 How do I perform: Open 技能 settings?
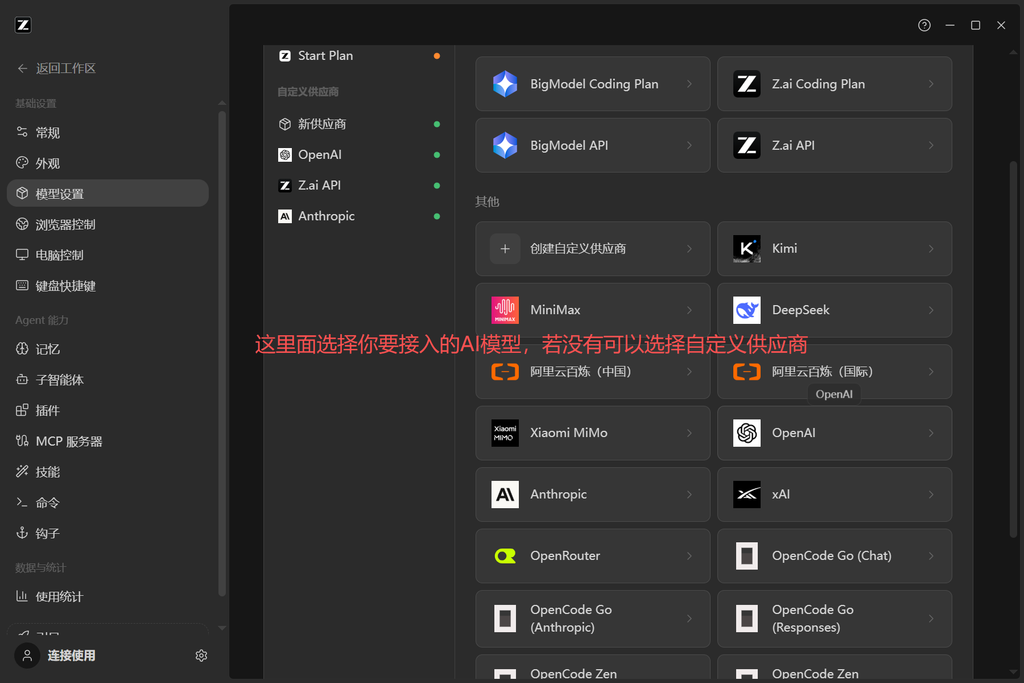point(108,472)
